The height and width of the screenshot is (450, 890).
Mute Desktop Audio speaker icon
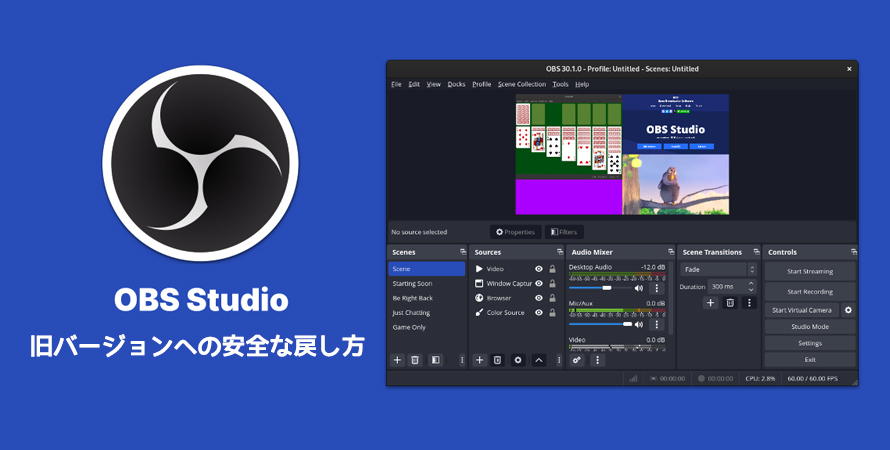pos(639,288)
